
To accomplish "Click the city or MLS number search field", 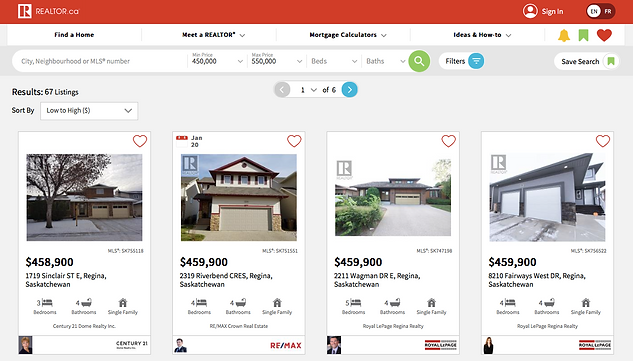I will click(100, 61).
